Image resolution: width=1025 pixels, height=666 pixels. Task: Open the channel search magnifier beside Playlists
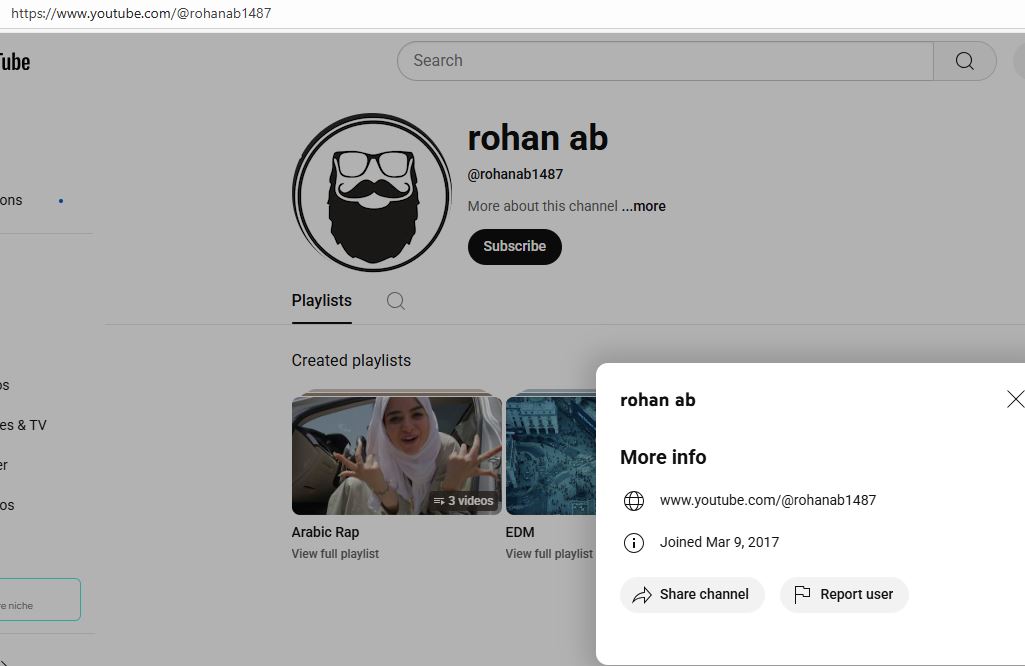click(x=396, y=301)
